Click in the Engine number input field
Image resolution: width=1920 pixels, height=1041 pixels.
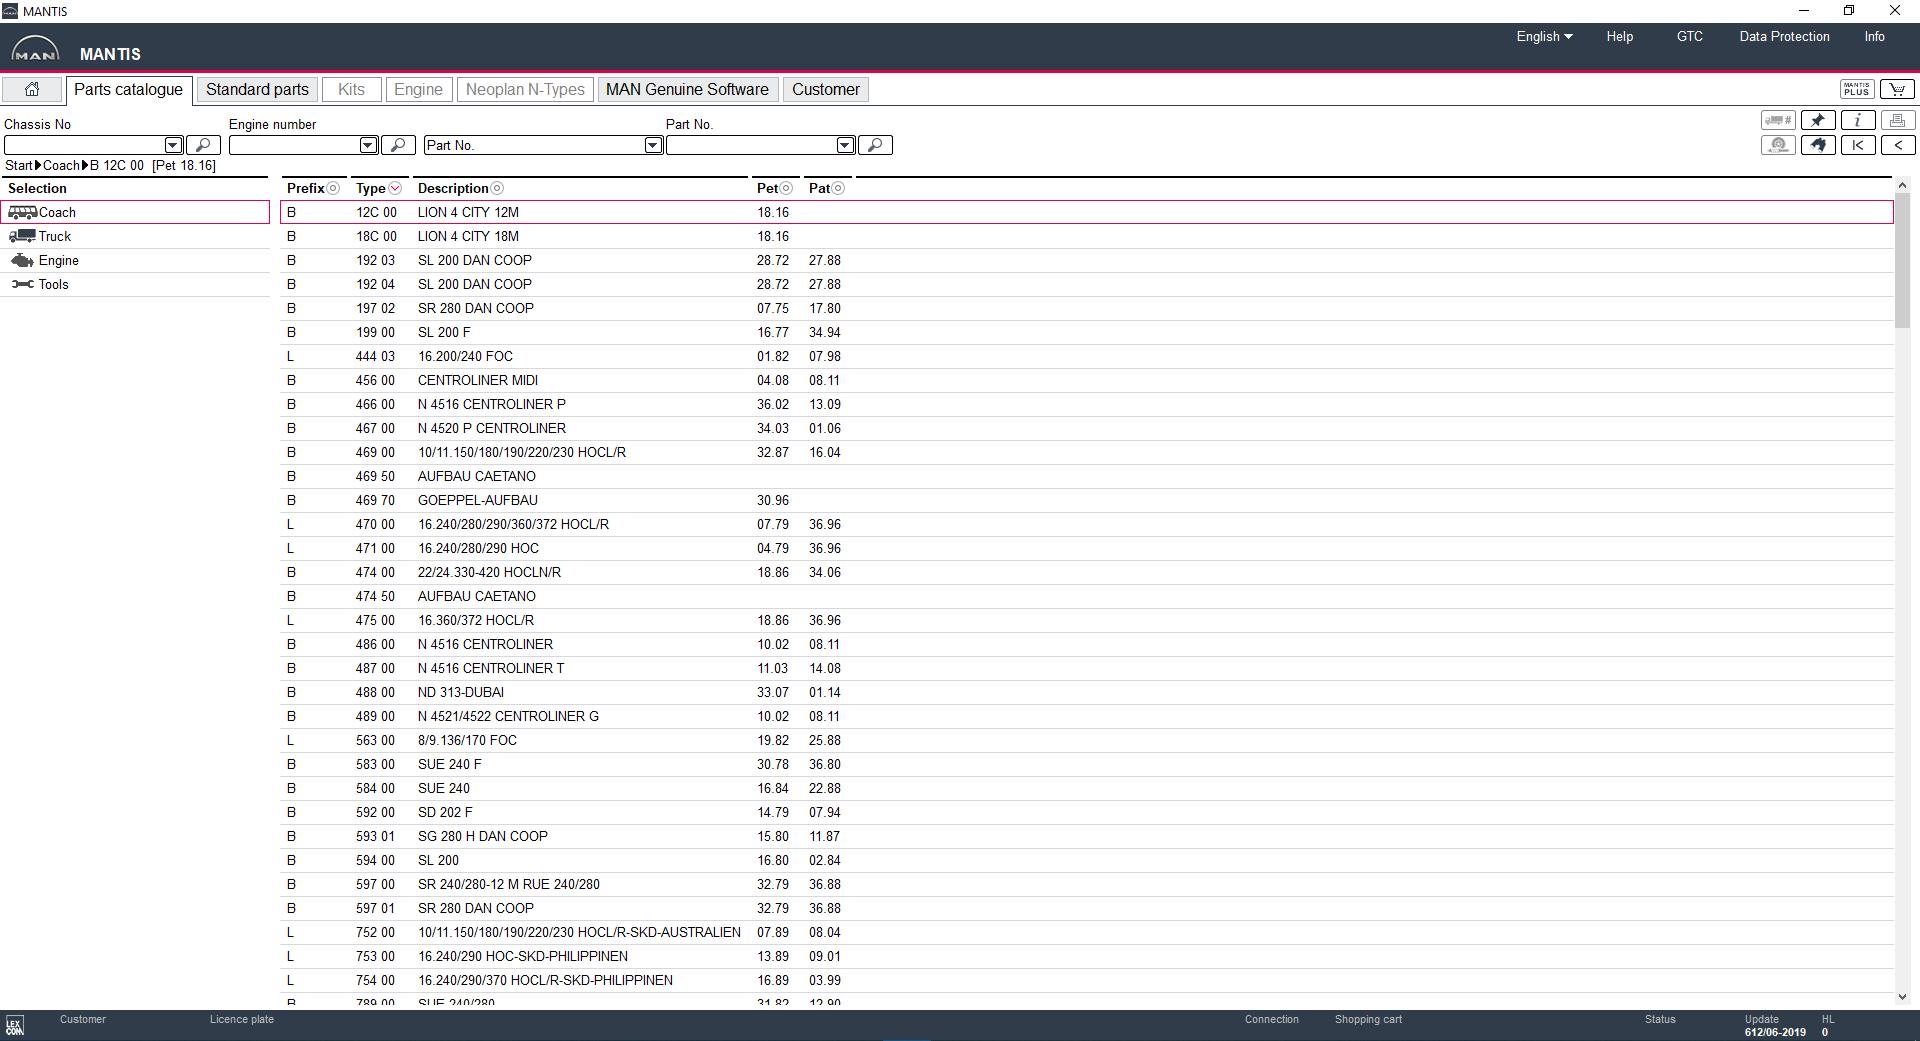[294, 145]
